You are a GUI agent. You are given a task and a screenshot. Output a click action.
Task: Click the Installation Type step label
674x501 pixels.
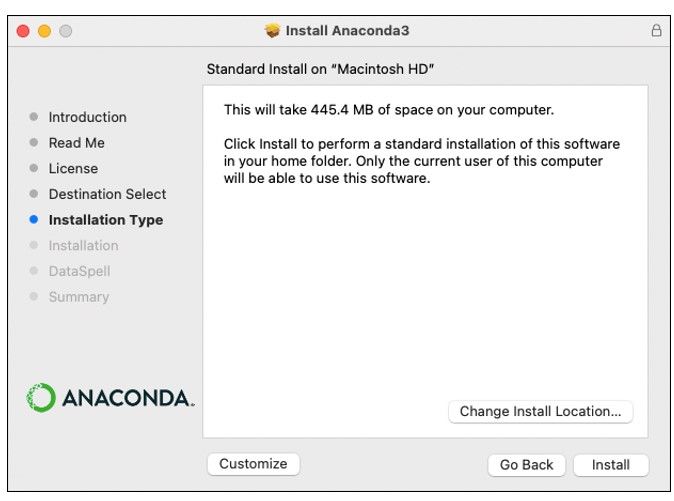105,220
